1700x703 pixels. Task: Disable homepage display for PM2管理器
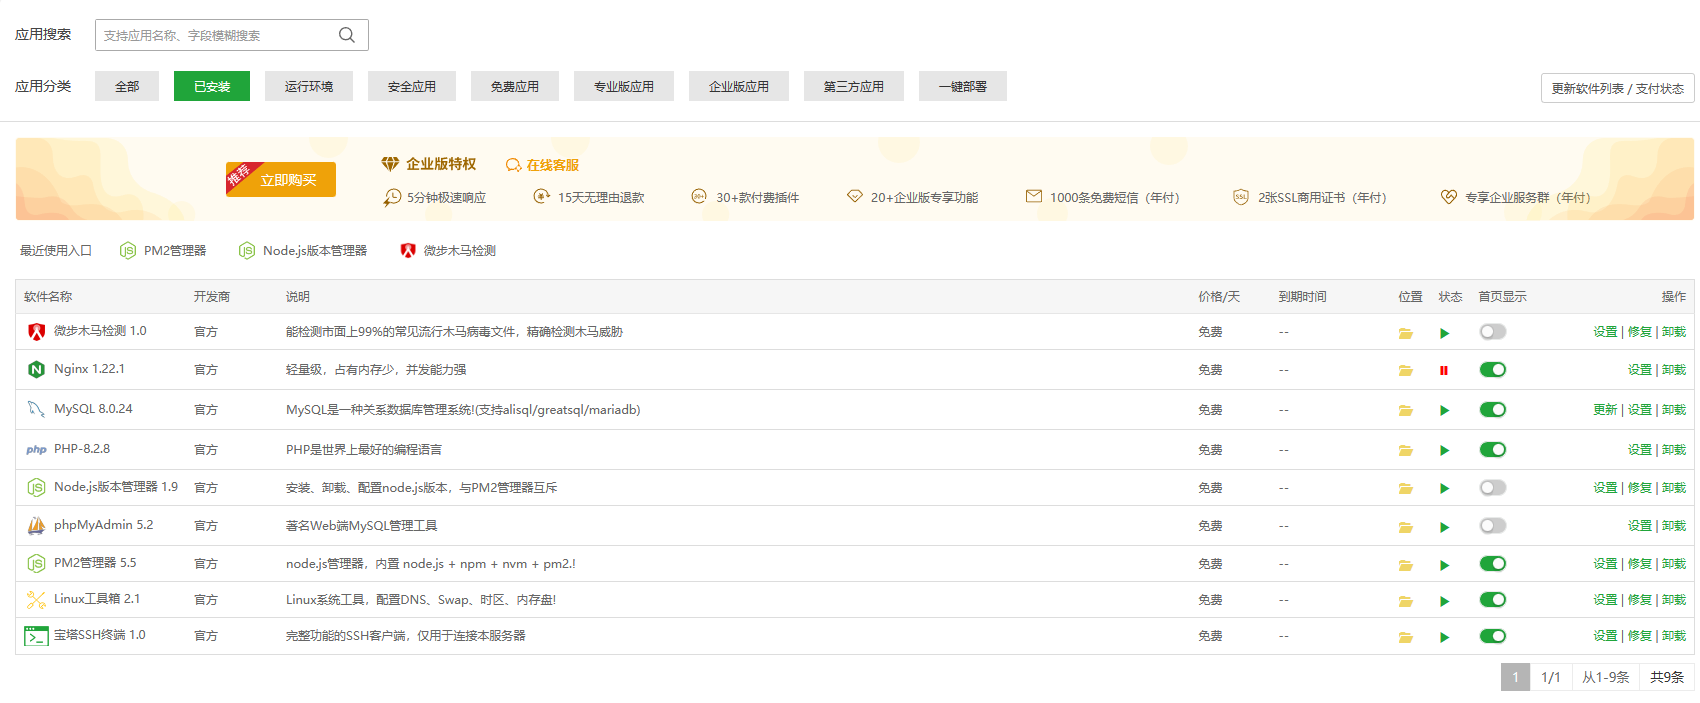(1493, 564)
